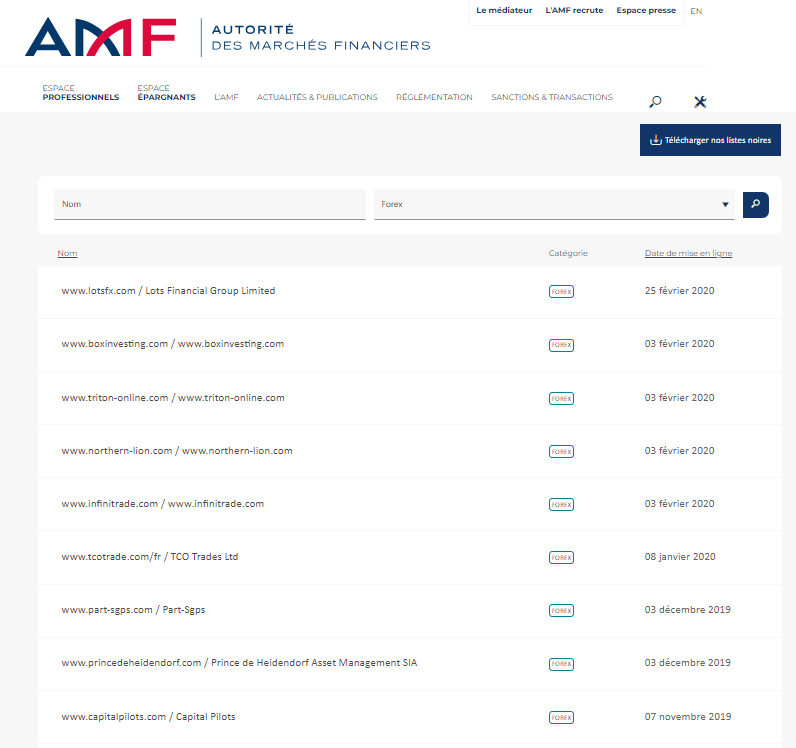Open the tools wrench icon
Screen dimensions: 796x748
(700, 101)
